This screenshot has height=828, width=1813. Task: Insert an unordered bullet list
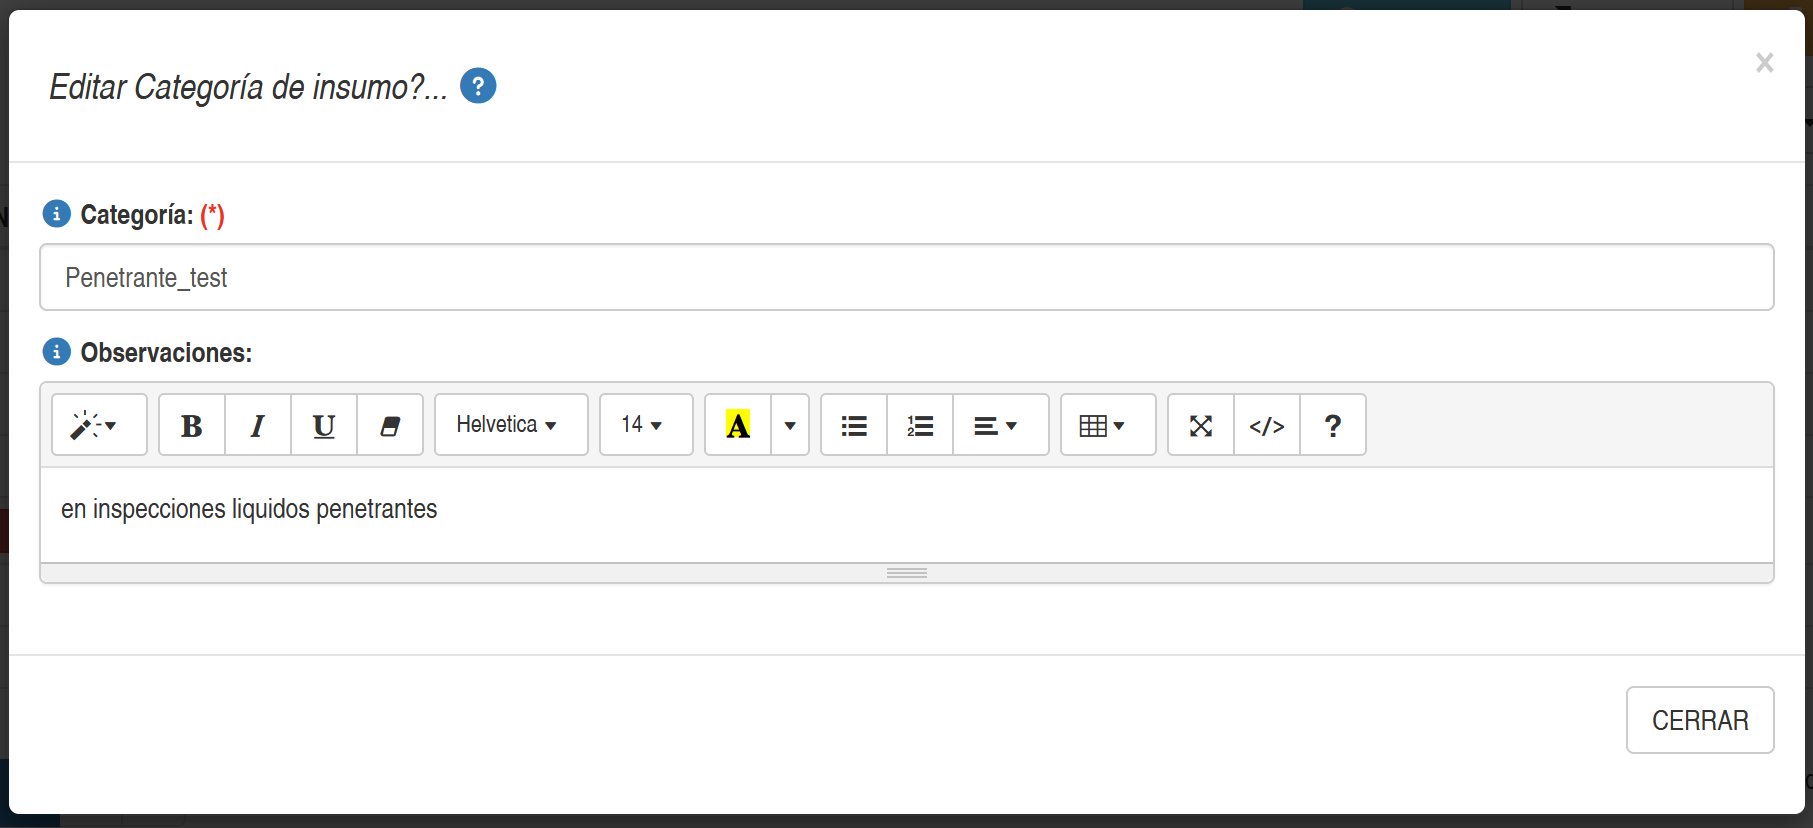854,425
